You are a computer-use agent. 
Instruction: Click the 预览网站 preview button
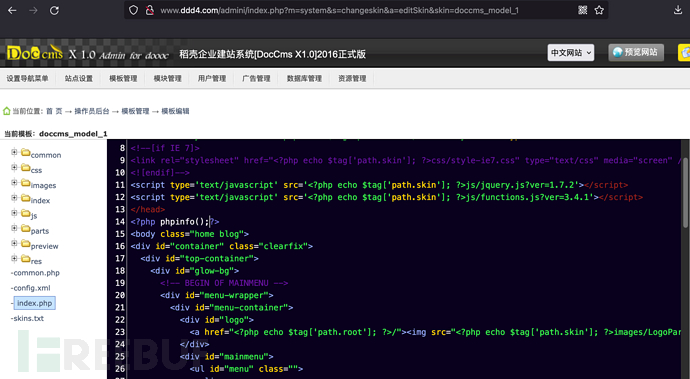coord(636,52)
